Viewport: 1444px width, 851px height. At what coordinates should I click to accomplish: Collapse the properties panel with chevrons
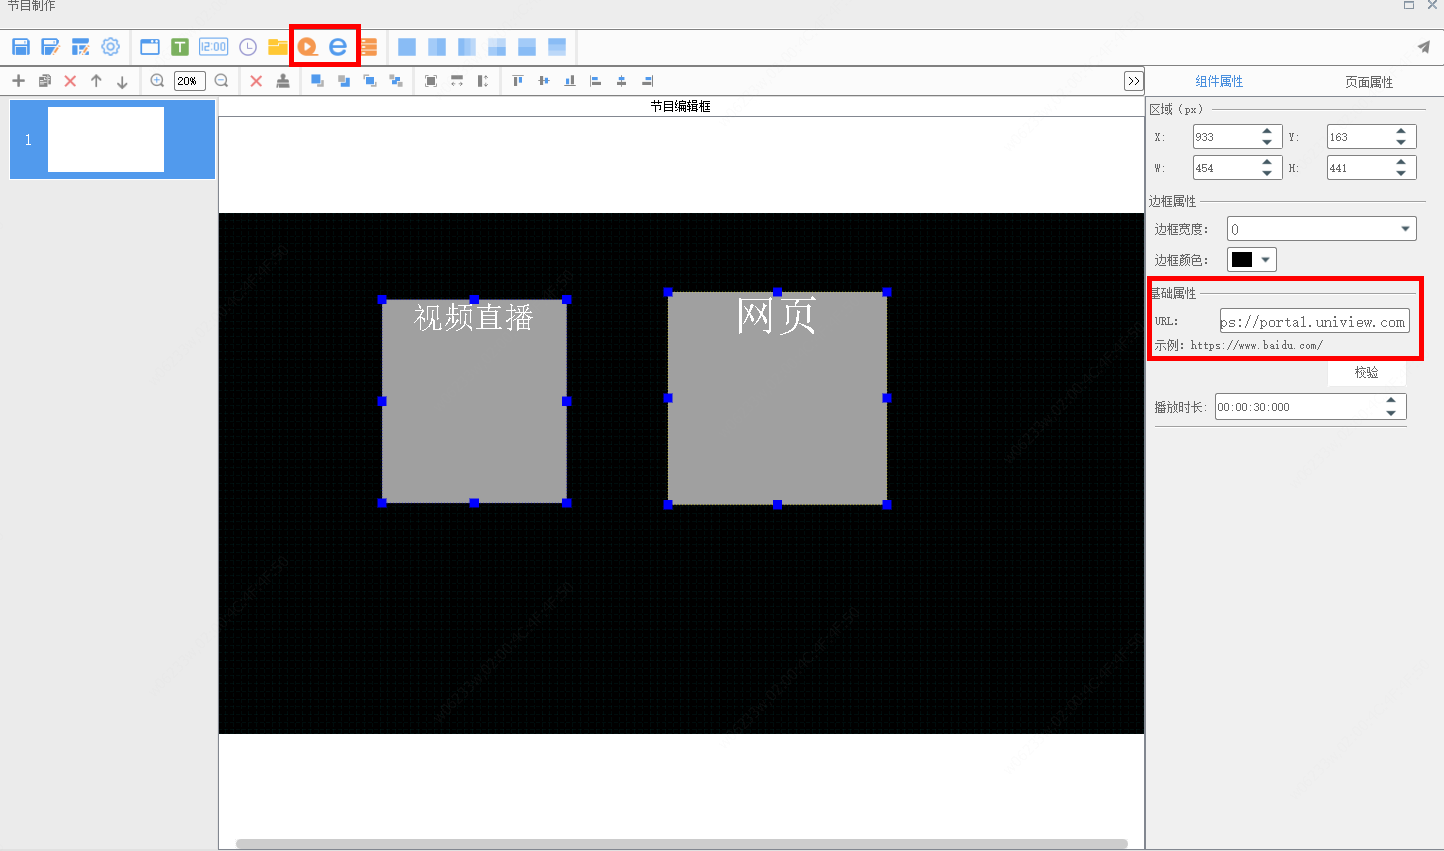click(x=1134, y=81)
